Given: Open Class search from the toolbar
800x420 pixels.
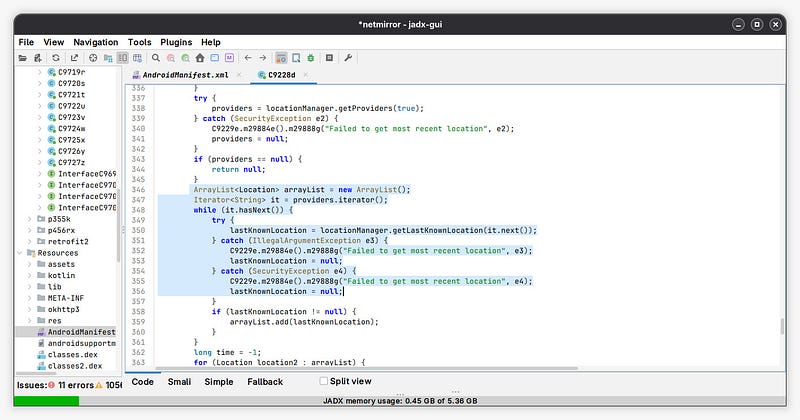Looking at the screenshot, I should click(x=171, y=58).
